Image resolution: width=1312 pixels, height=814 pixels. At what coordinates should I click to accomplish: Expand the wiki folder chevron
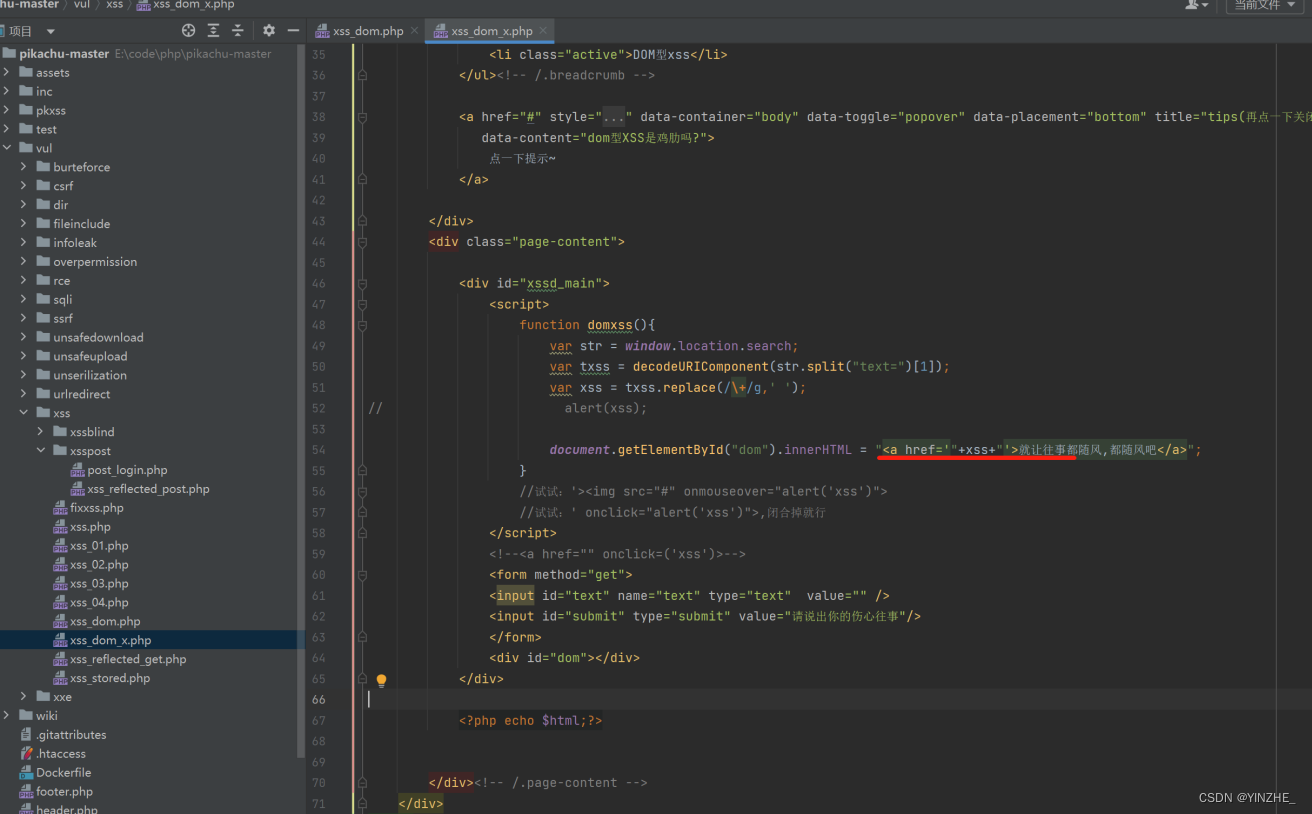pos(7,716)
